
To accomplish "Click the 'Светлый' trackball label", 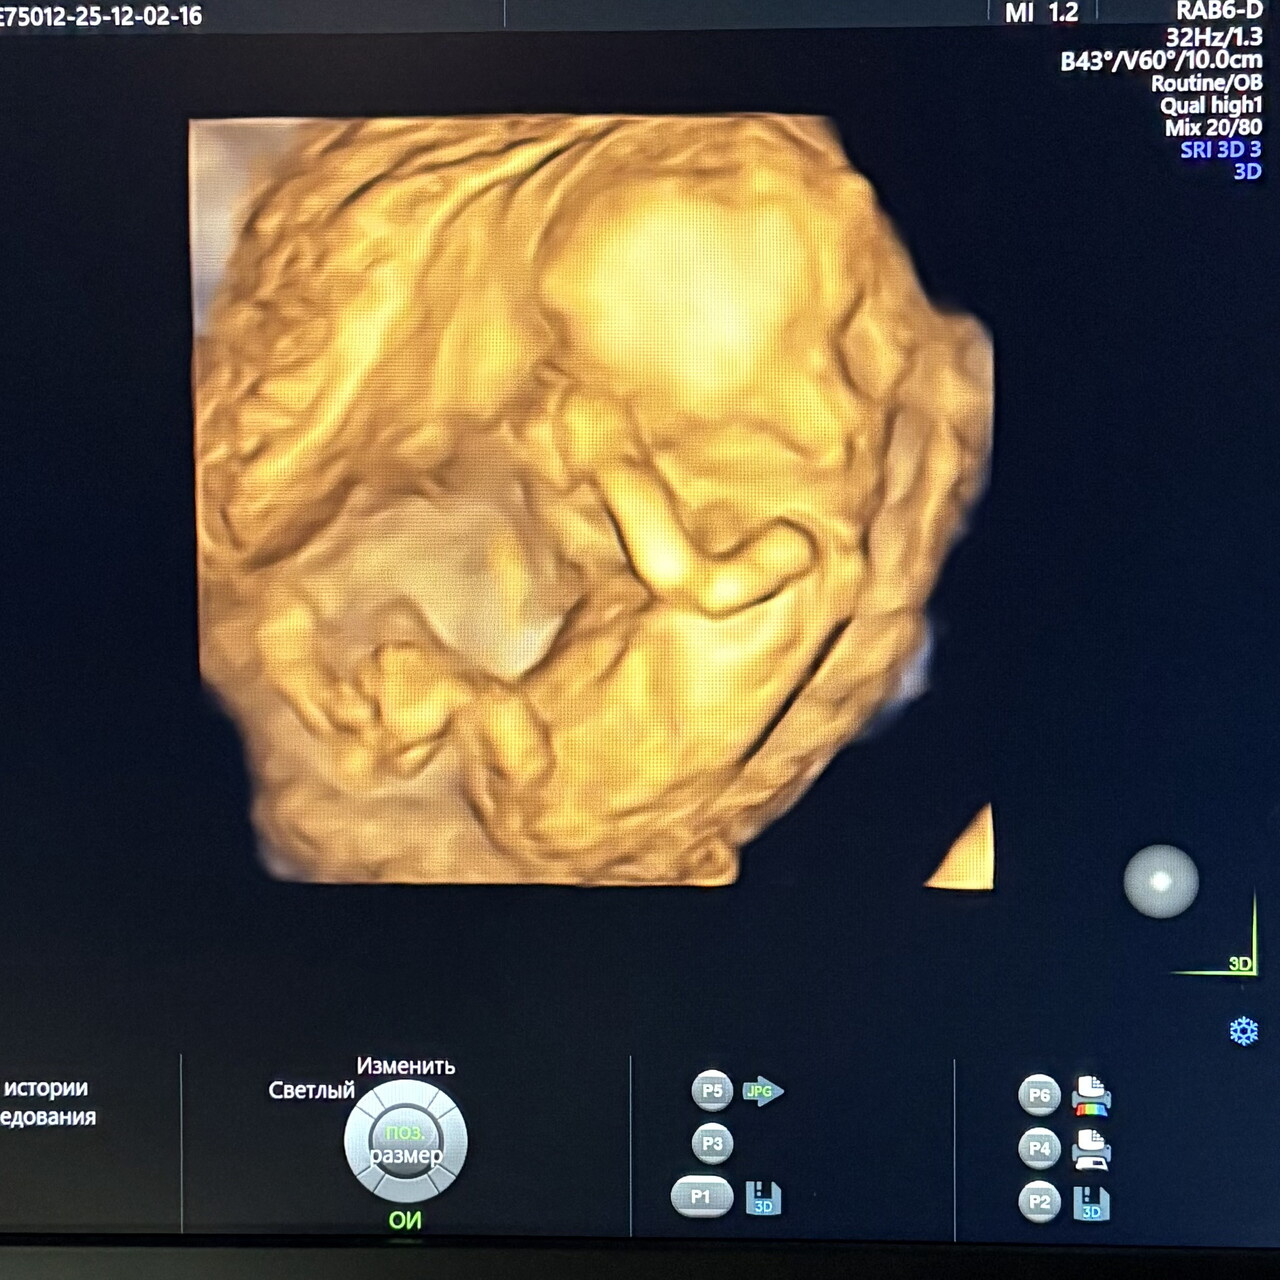I will 312,1090.
